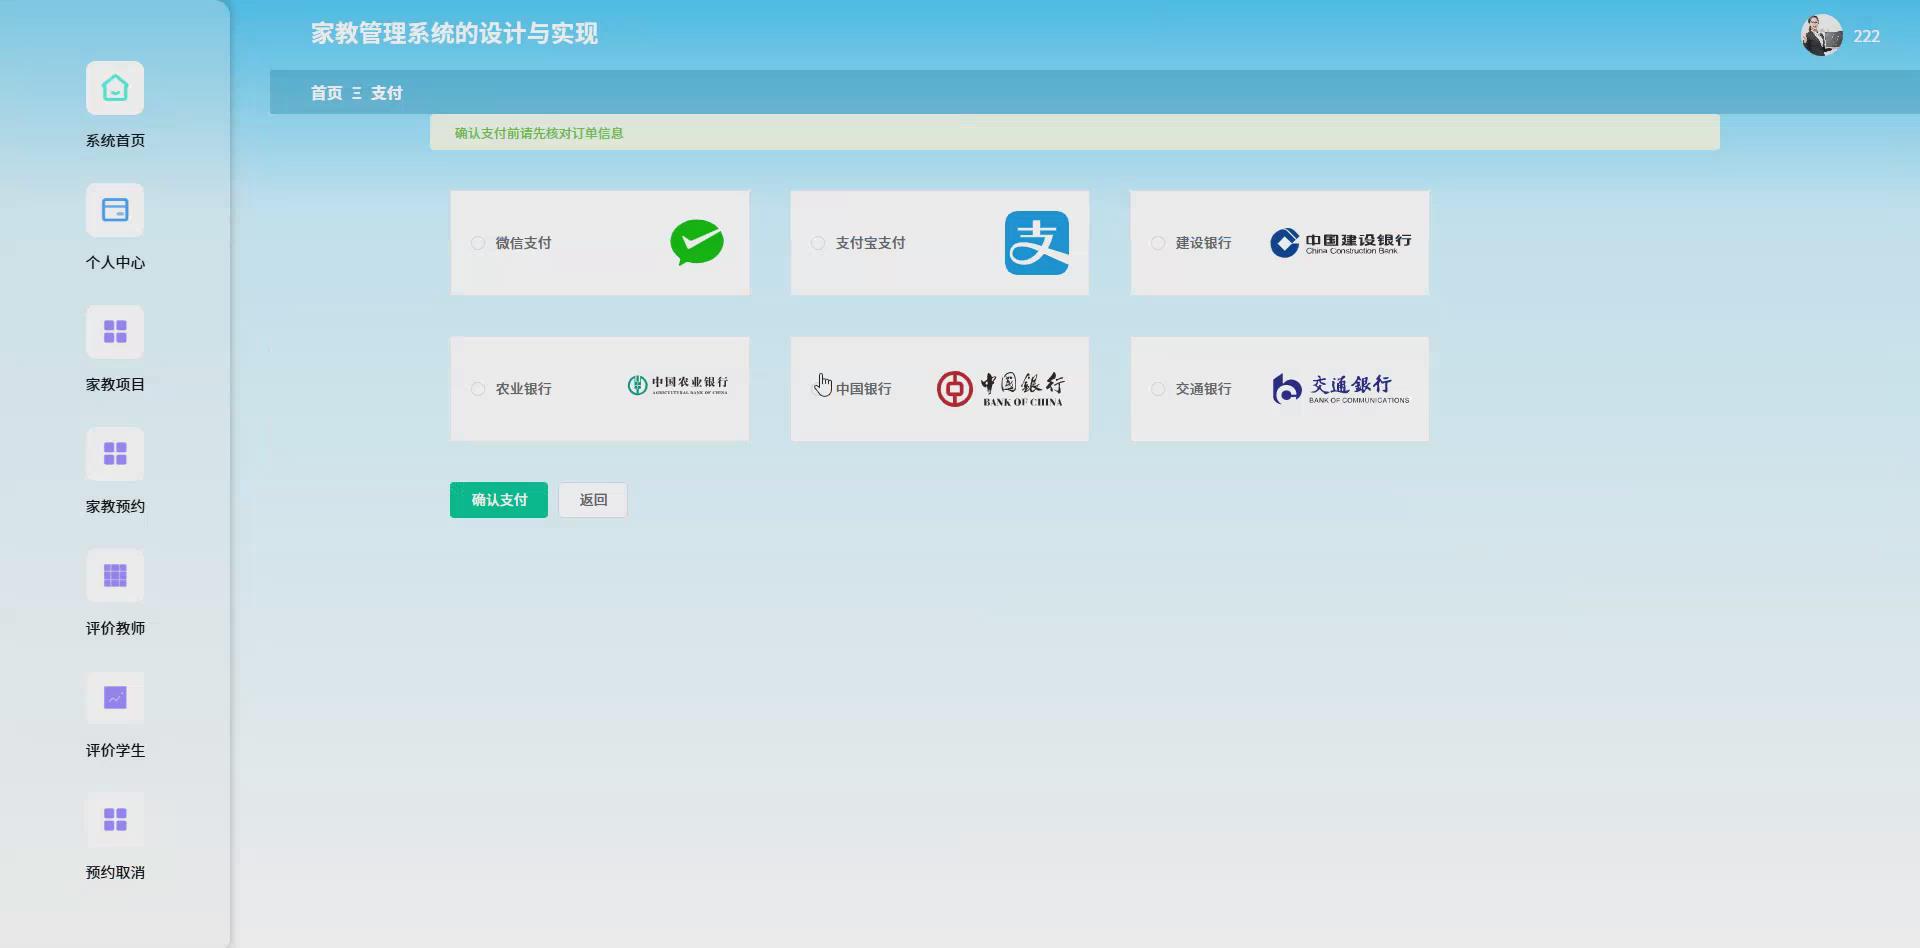1920x948 pixels.
Task: Open 评价学生 via its chart icon
Action: (x=114, y=697)
